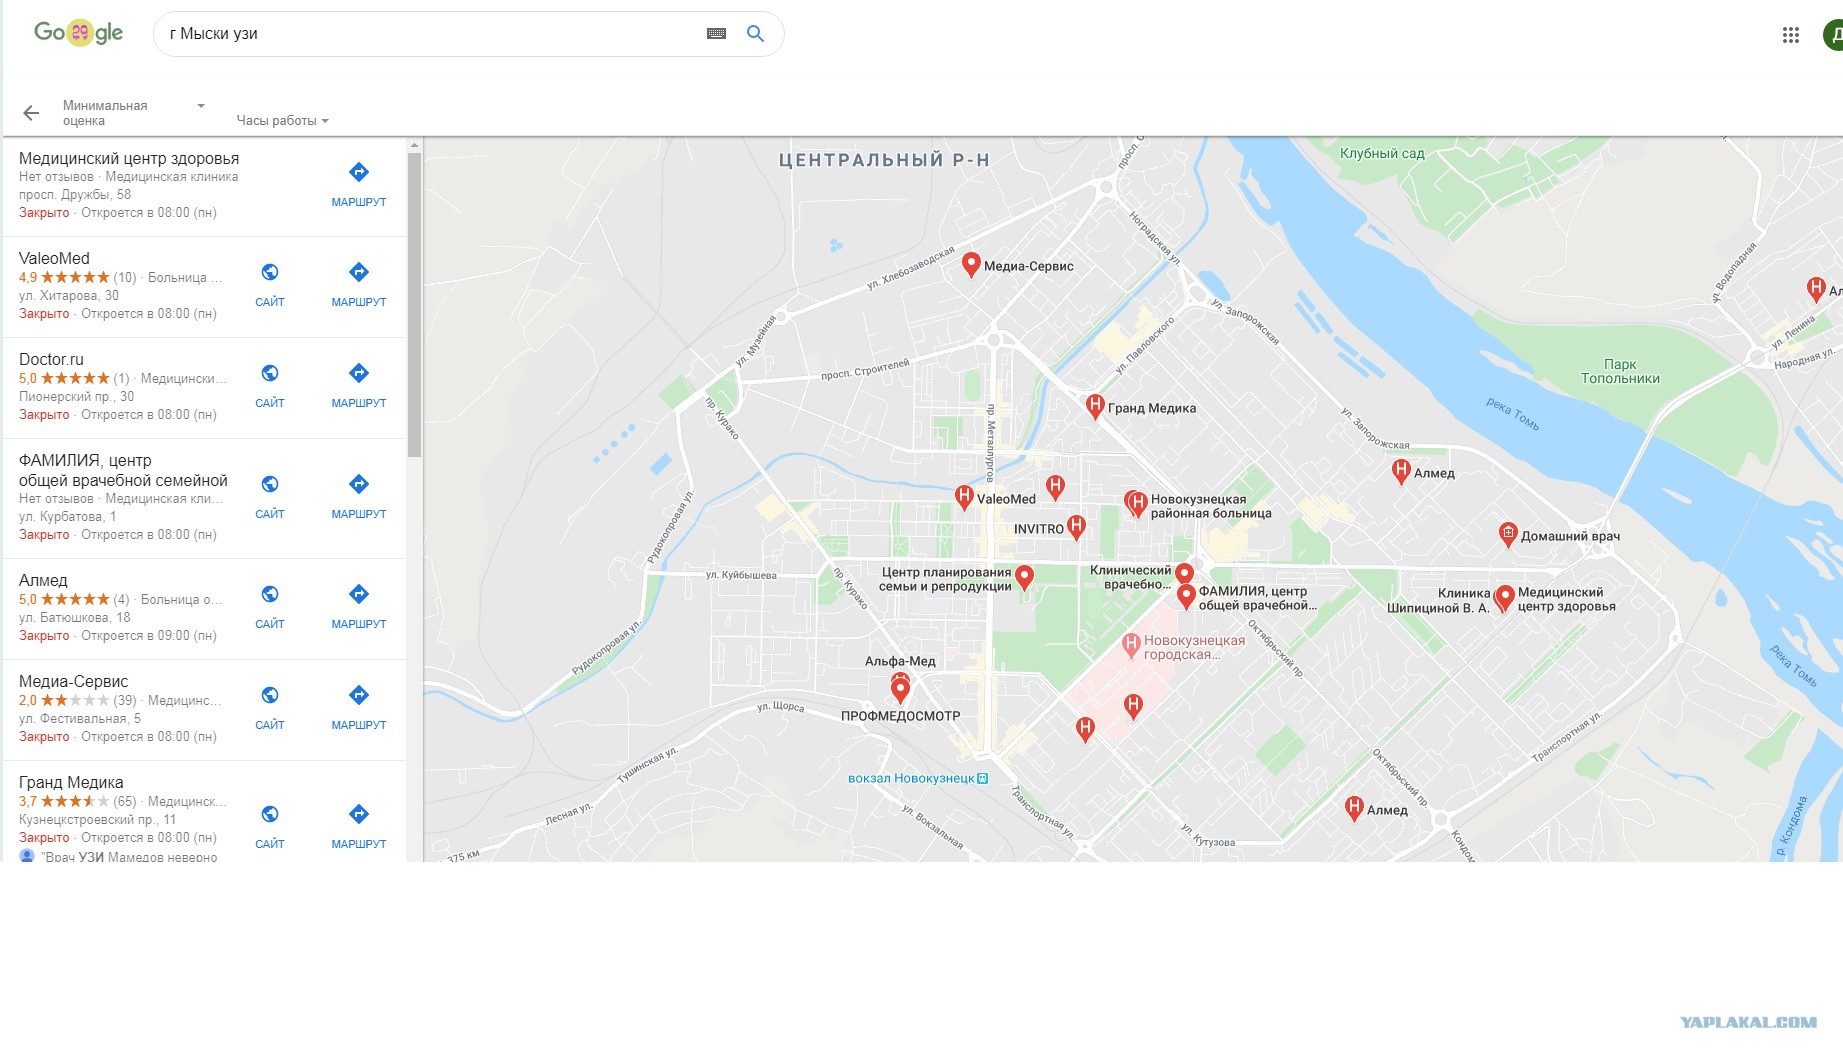Screen dimensions: 1843x1052
Task: Open the Медицинский центр здоровья listing
Action: point(129,158)
